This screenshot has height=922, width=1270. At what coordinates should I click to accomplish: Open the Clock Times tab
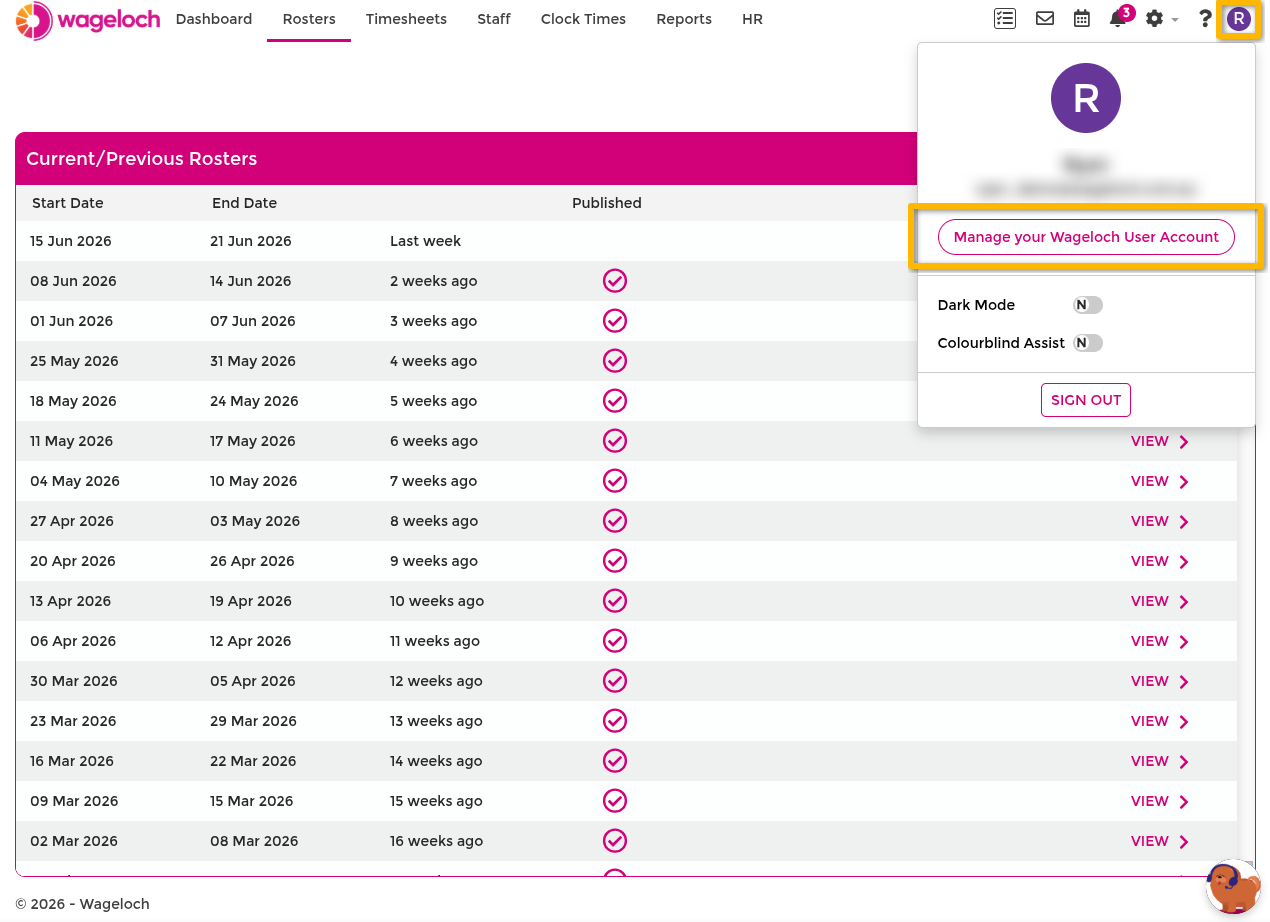(583, 19)
